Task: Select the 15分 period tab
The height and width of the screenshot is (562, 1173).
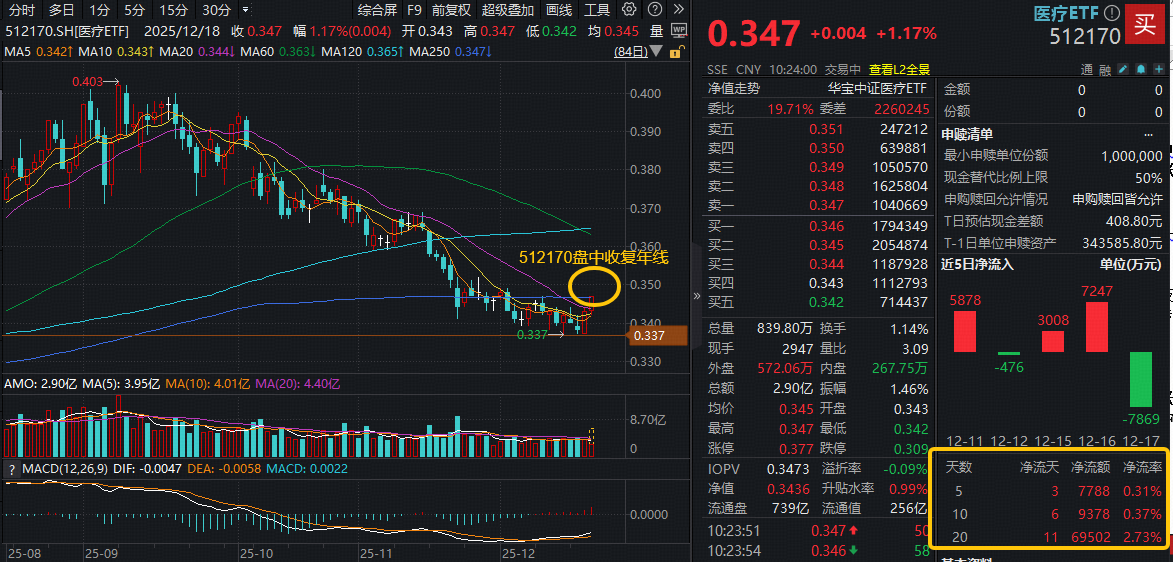Action: (x=173, y=10)
